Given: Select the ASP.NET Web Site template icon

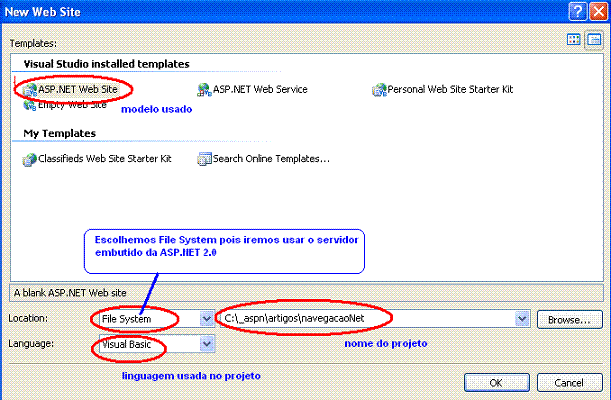Looking at the screenshot, I should coord(30,90).
